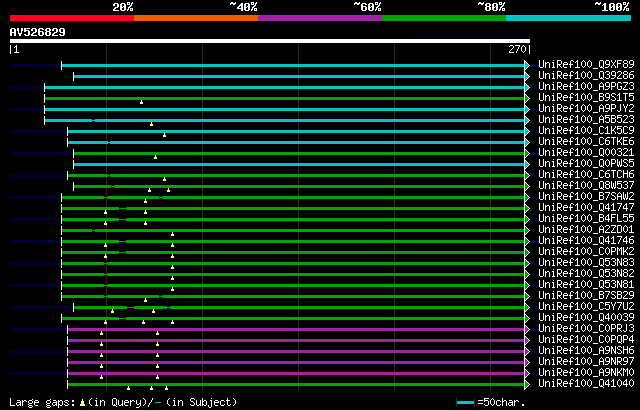Screen dimensions: 640x410
Task: Click the orange ~40% legend color bar
Action: [195, 18]
